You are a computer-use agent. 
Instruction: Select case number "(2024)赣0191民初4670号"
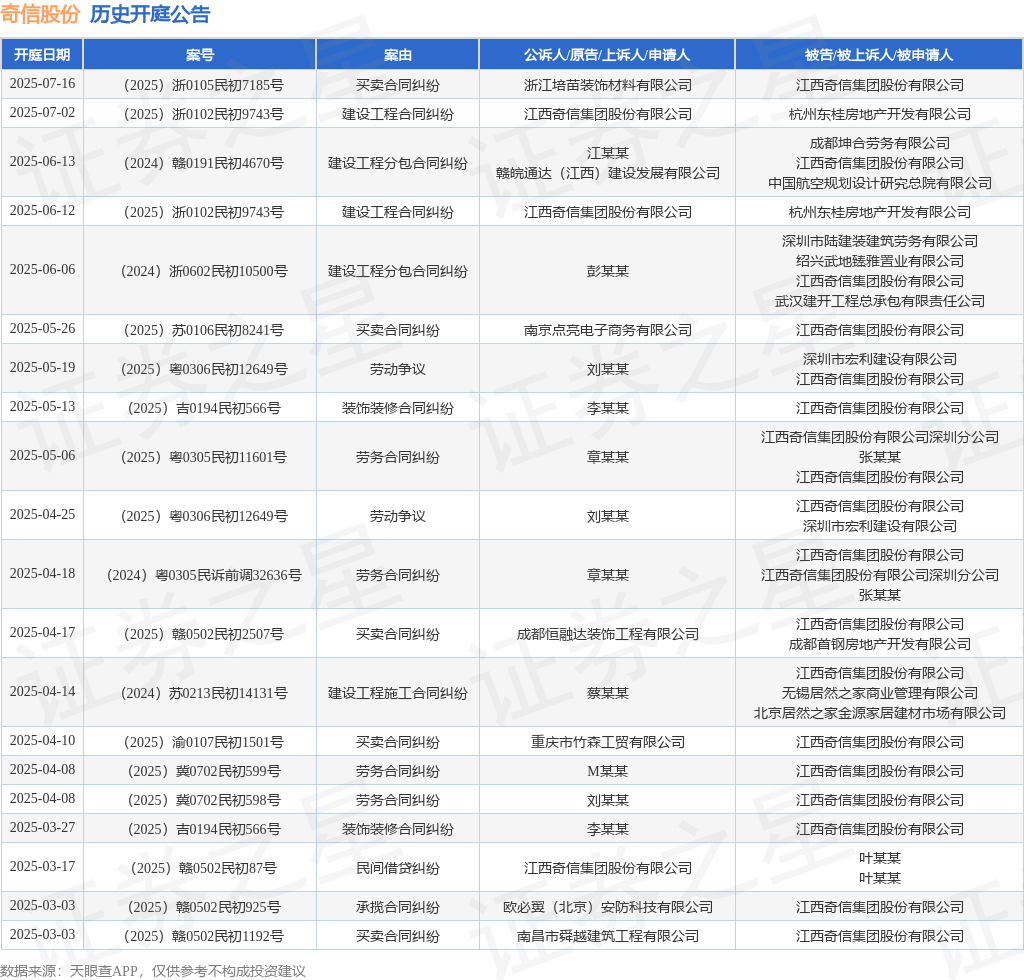tap(204, 163)
